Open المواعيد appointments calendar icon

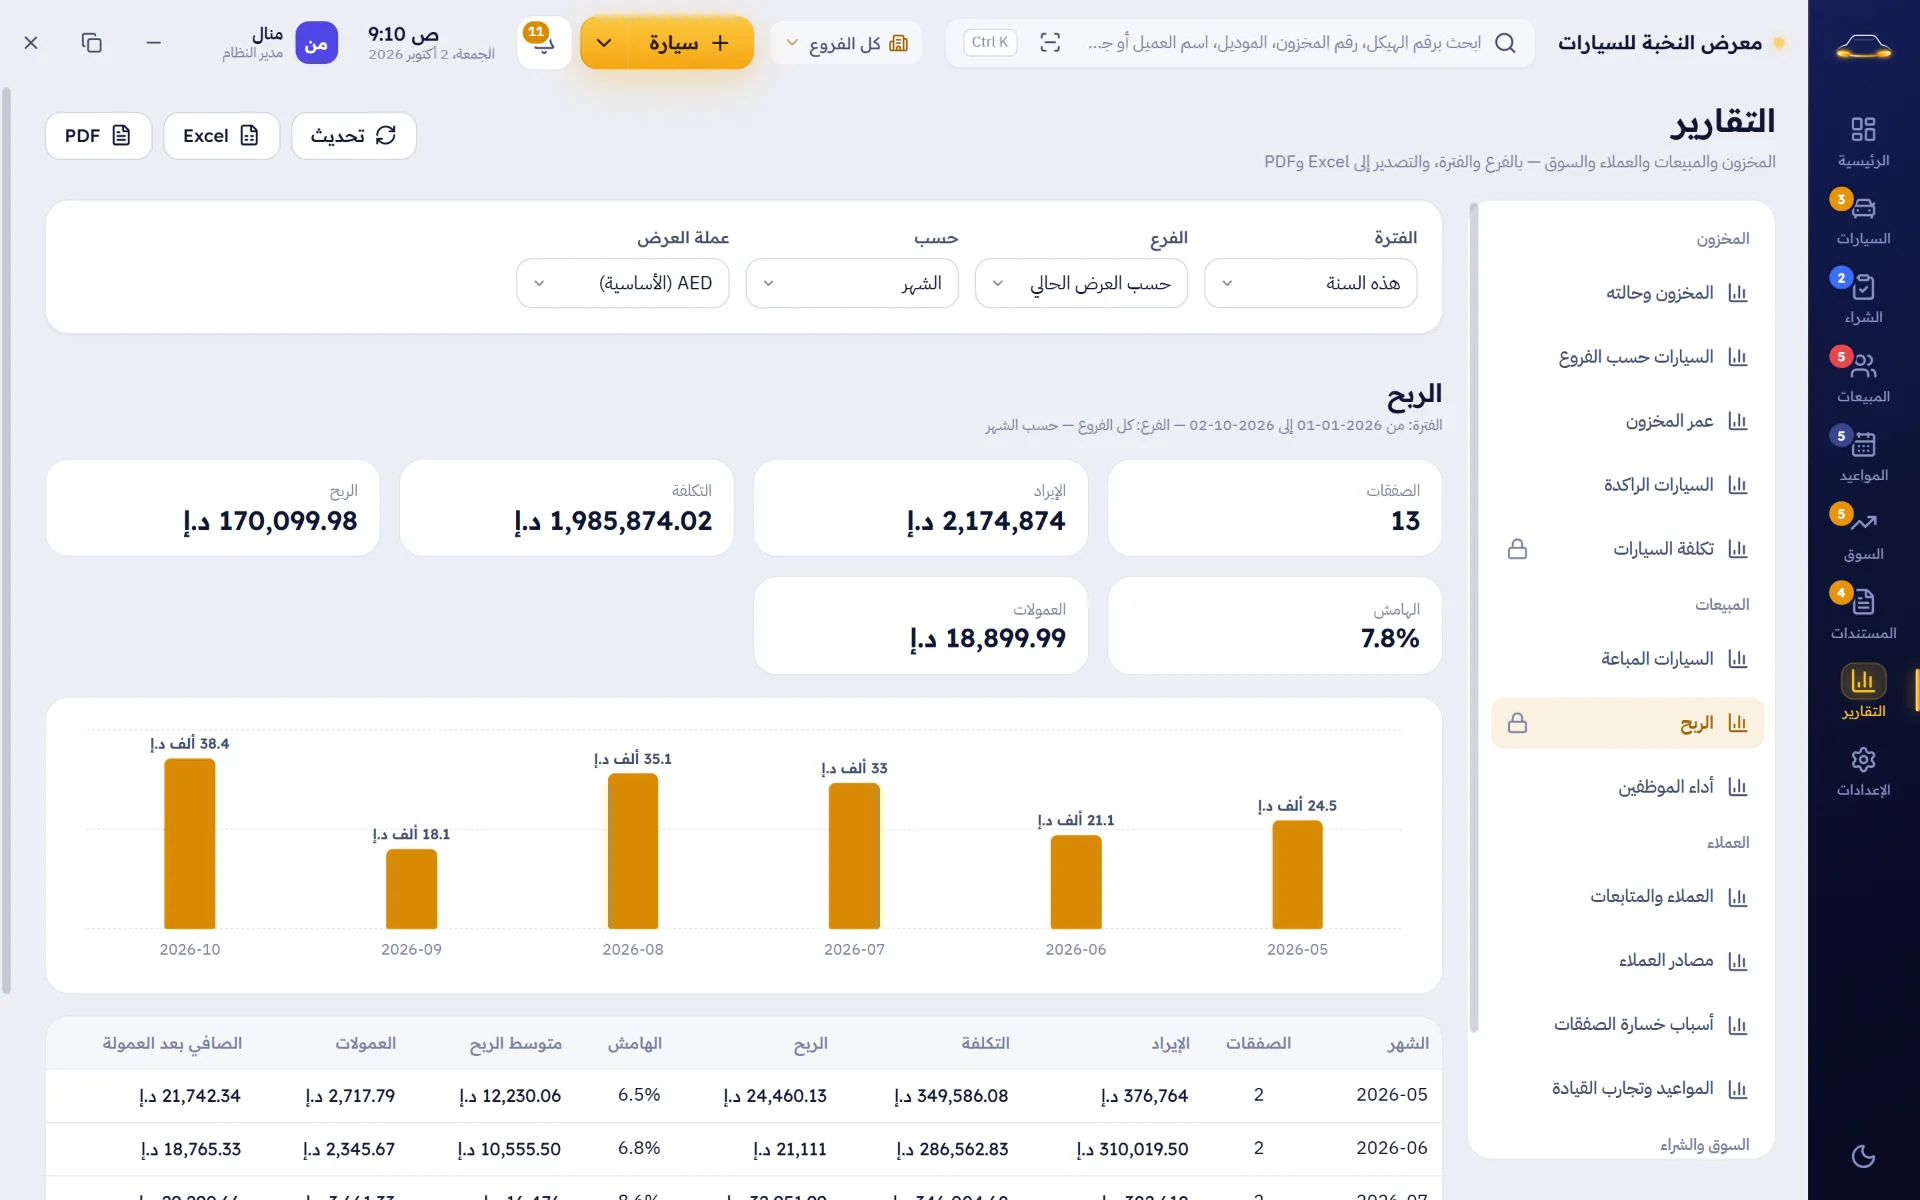(1862, 456)
